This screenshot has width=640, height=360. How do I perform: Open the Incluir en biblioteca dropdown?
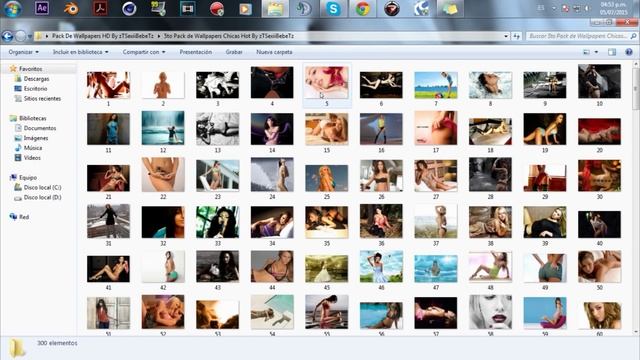coord(80,52)
